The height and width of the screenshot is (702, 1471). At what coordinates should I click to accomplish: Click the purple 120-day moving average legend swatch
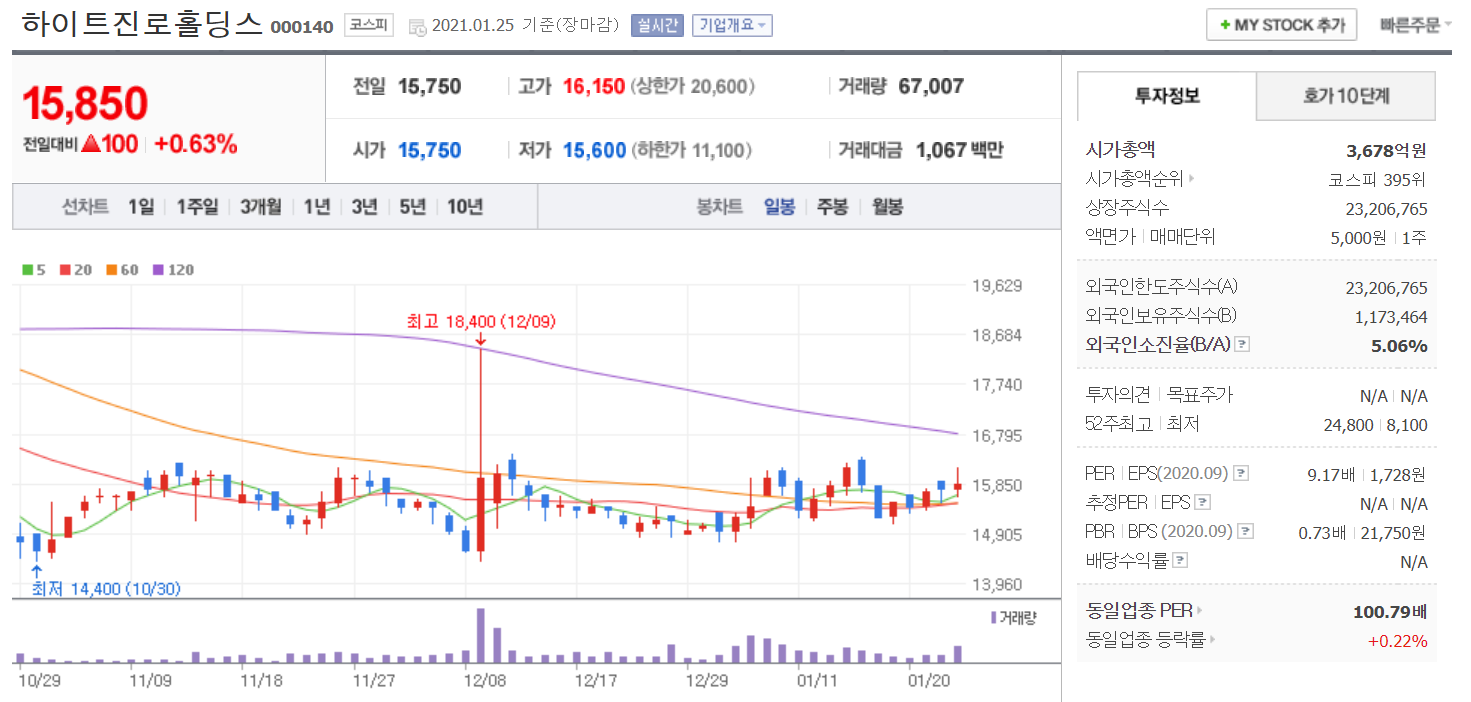[157, 270]
